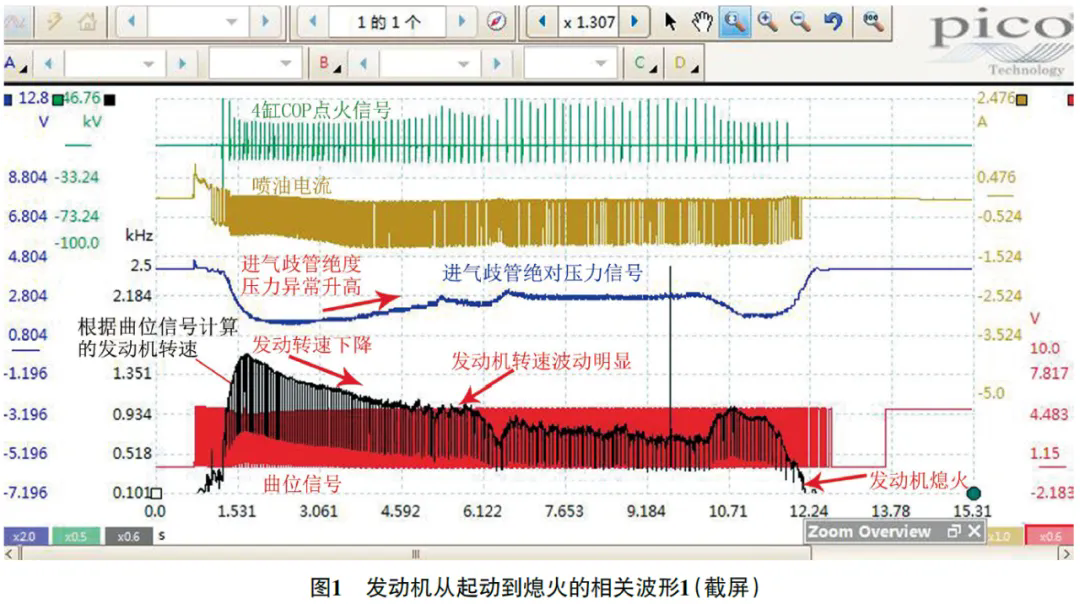
Task: Click Channel A previous range arrow
Action: (48, 64)
